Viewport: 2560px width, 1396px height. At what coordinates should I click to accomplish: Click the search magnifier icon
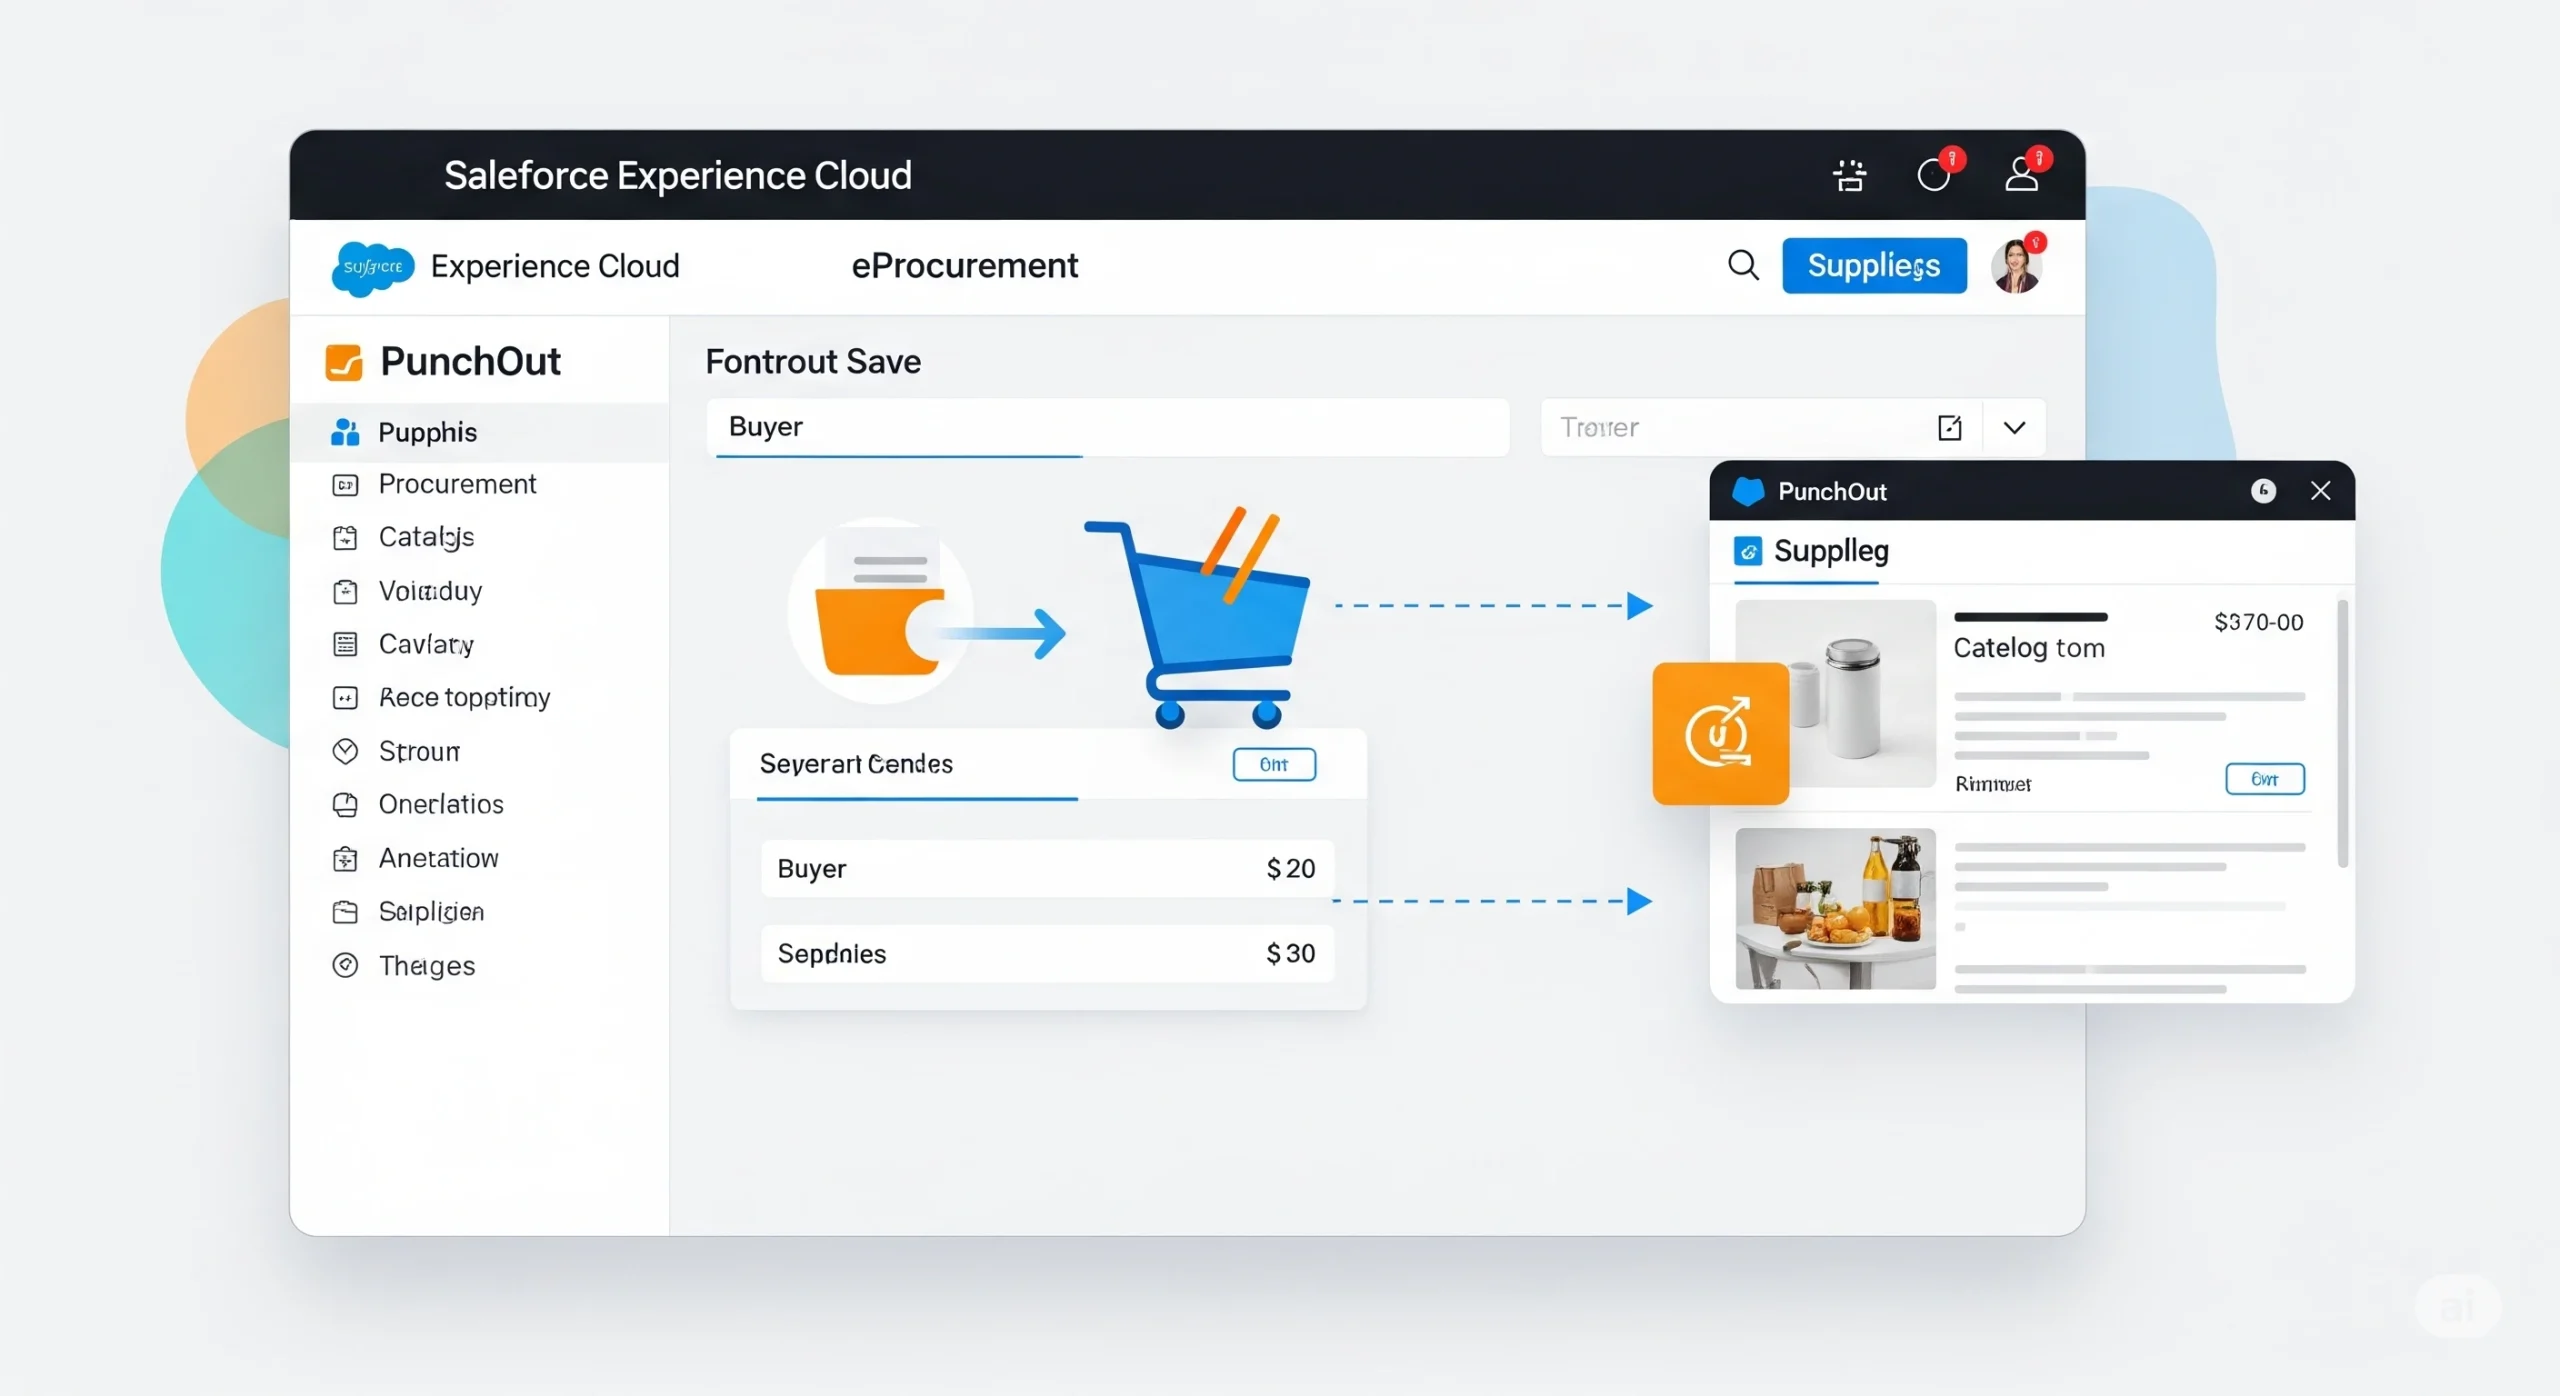pyautogui.click(x=1743, y=265)
